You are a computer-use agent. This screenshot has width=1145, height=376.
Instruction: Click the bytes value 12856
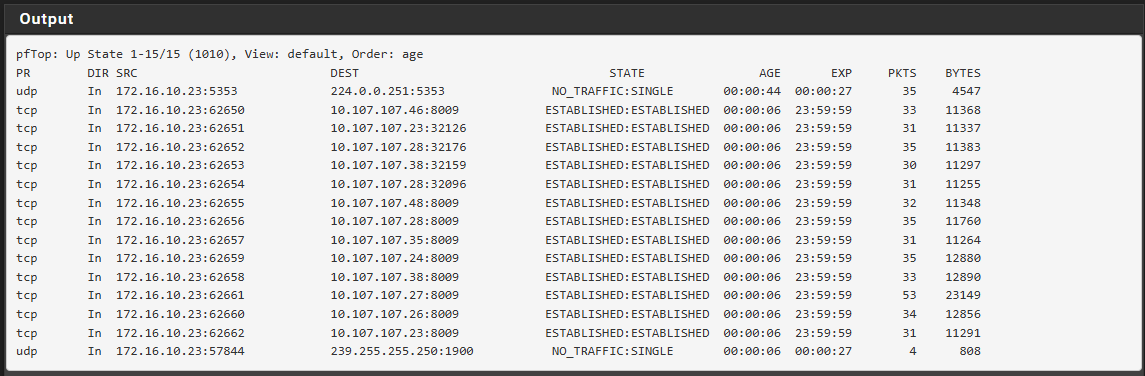coord(963,314)
